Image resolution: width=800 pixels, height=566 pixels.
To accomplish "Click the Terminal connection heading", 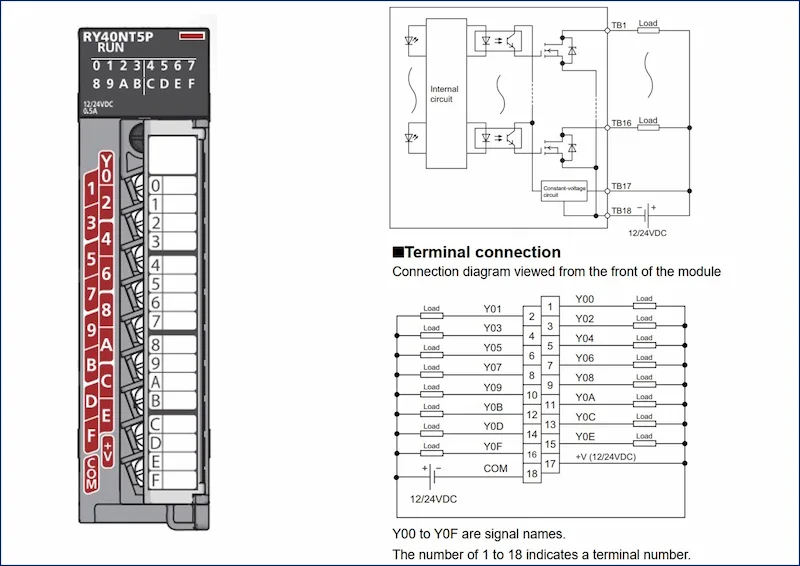I will tap(477, 252).
